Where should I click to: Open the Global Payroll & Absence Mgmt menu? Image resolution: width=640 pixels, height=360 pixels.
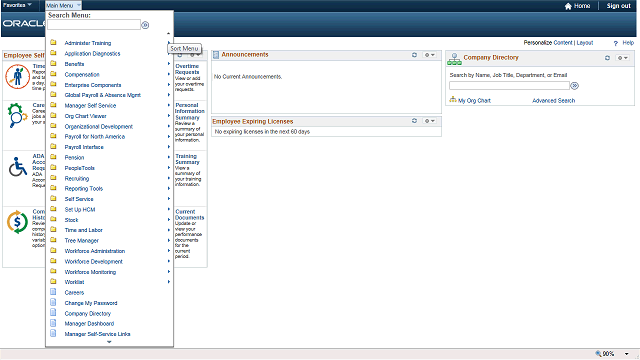pyautogui.click(x=102, y=95)
